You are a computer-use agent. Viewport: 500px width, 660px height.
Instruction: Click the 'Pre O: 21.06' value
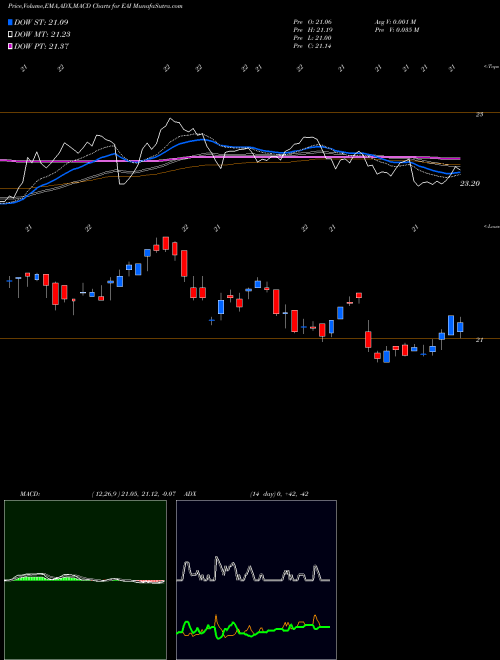click(x=312, y=22)
